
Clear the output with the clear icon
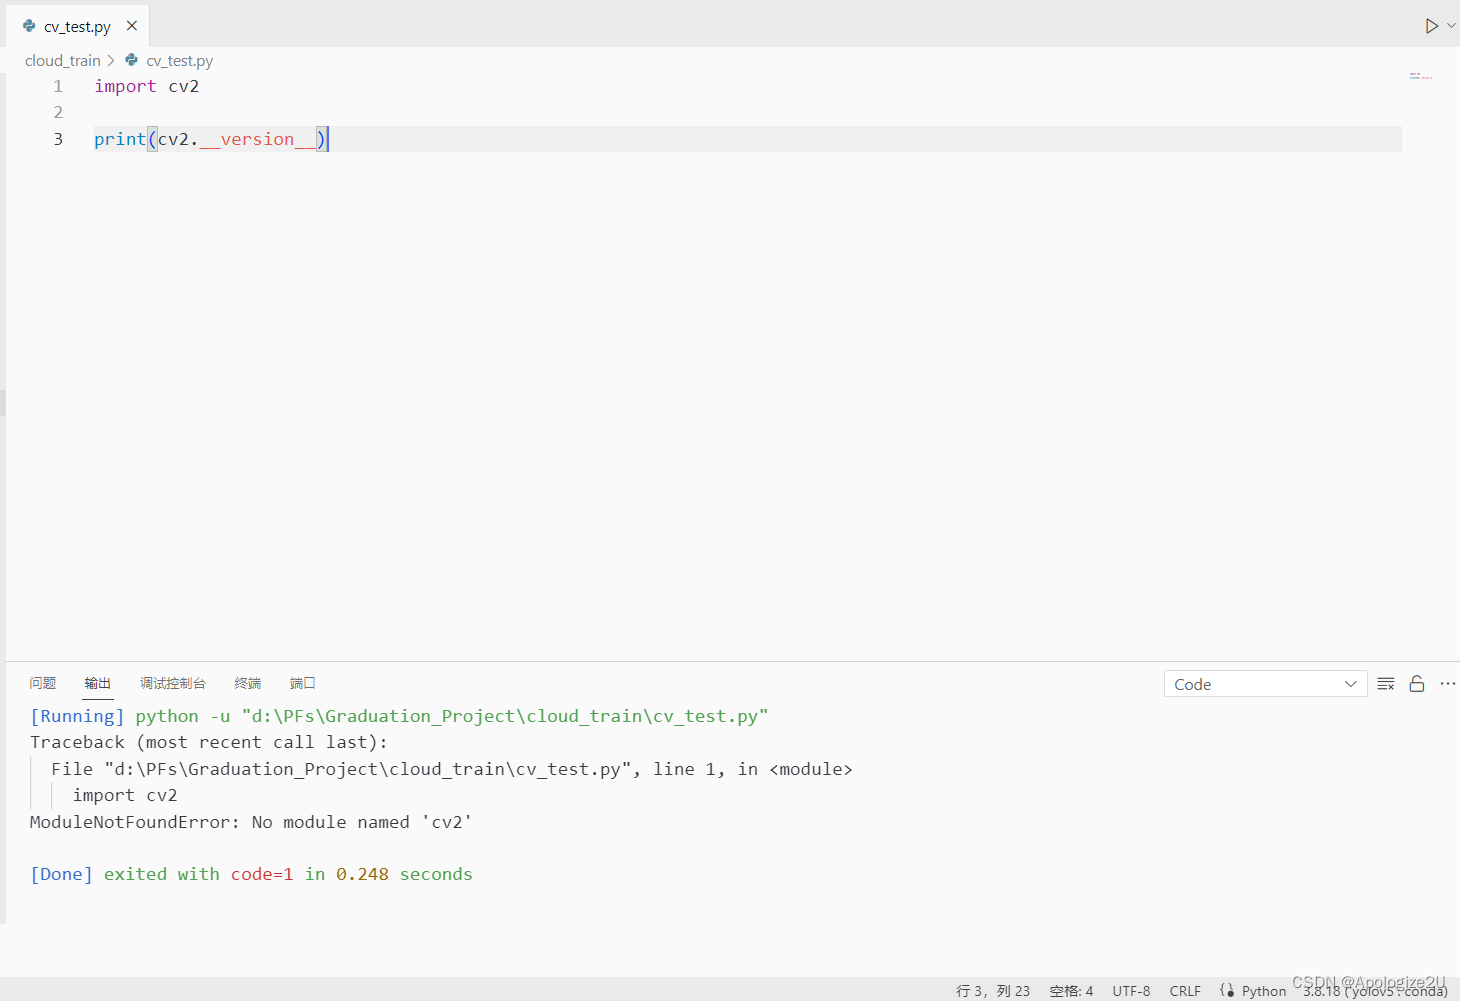click(x=1386, y=684)
